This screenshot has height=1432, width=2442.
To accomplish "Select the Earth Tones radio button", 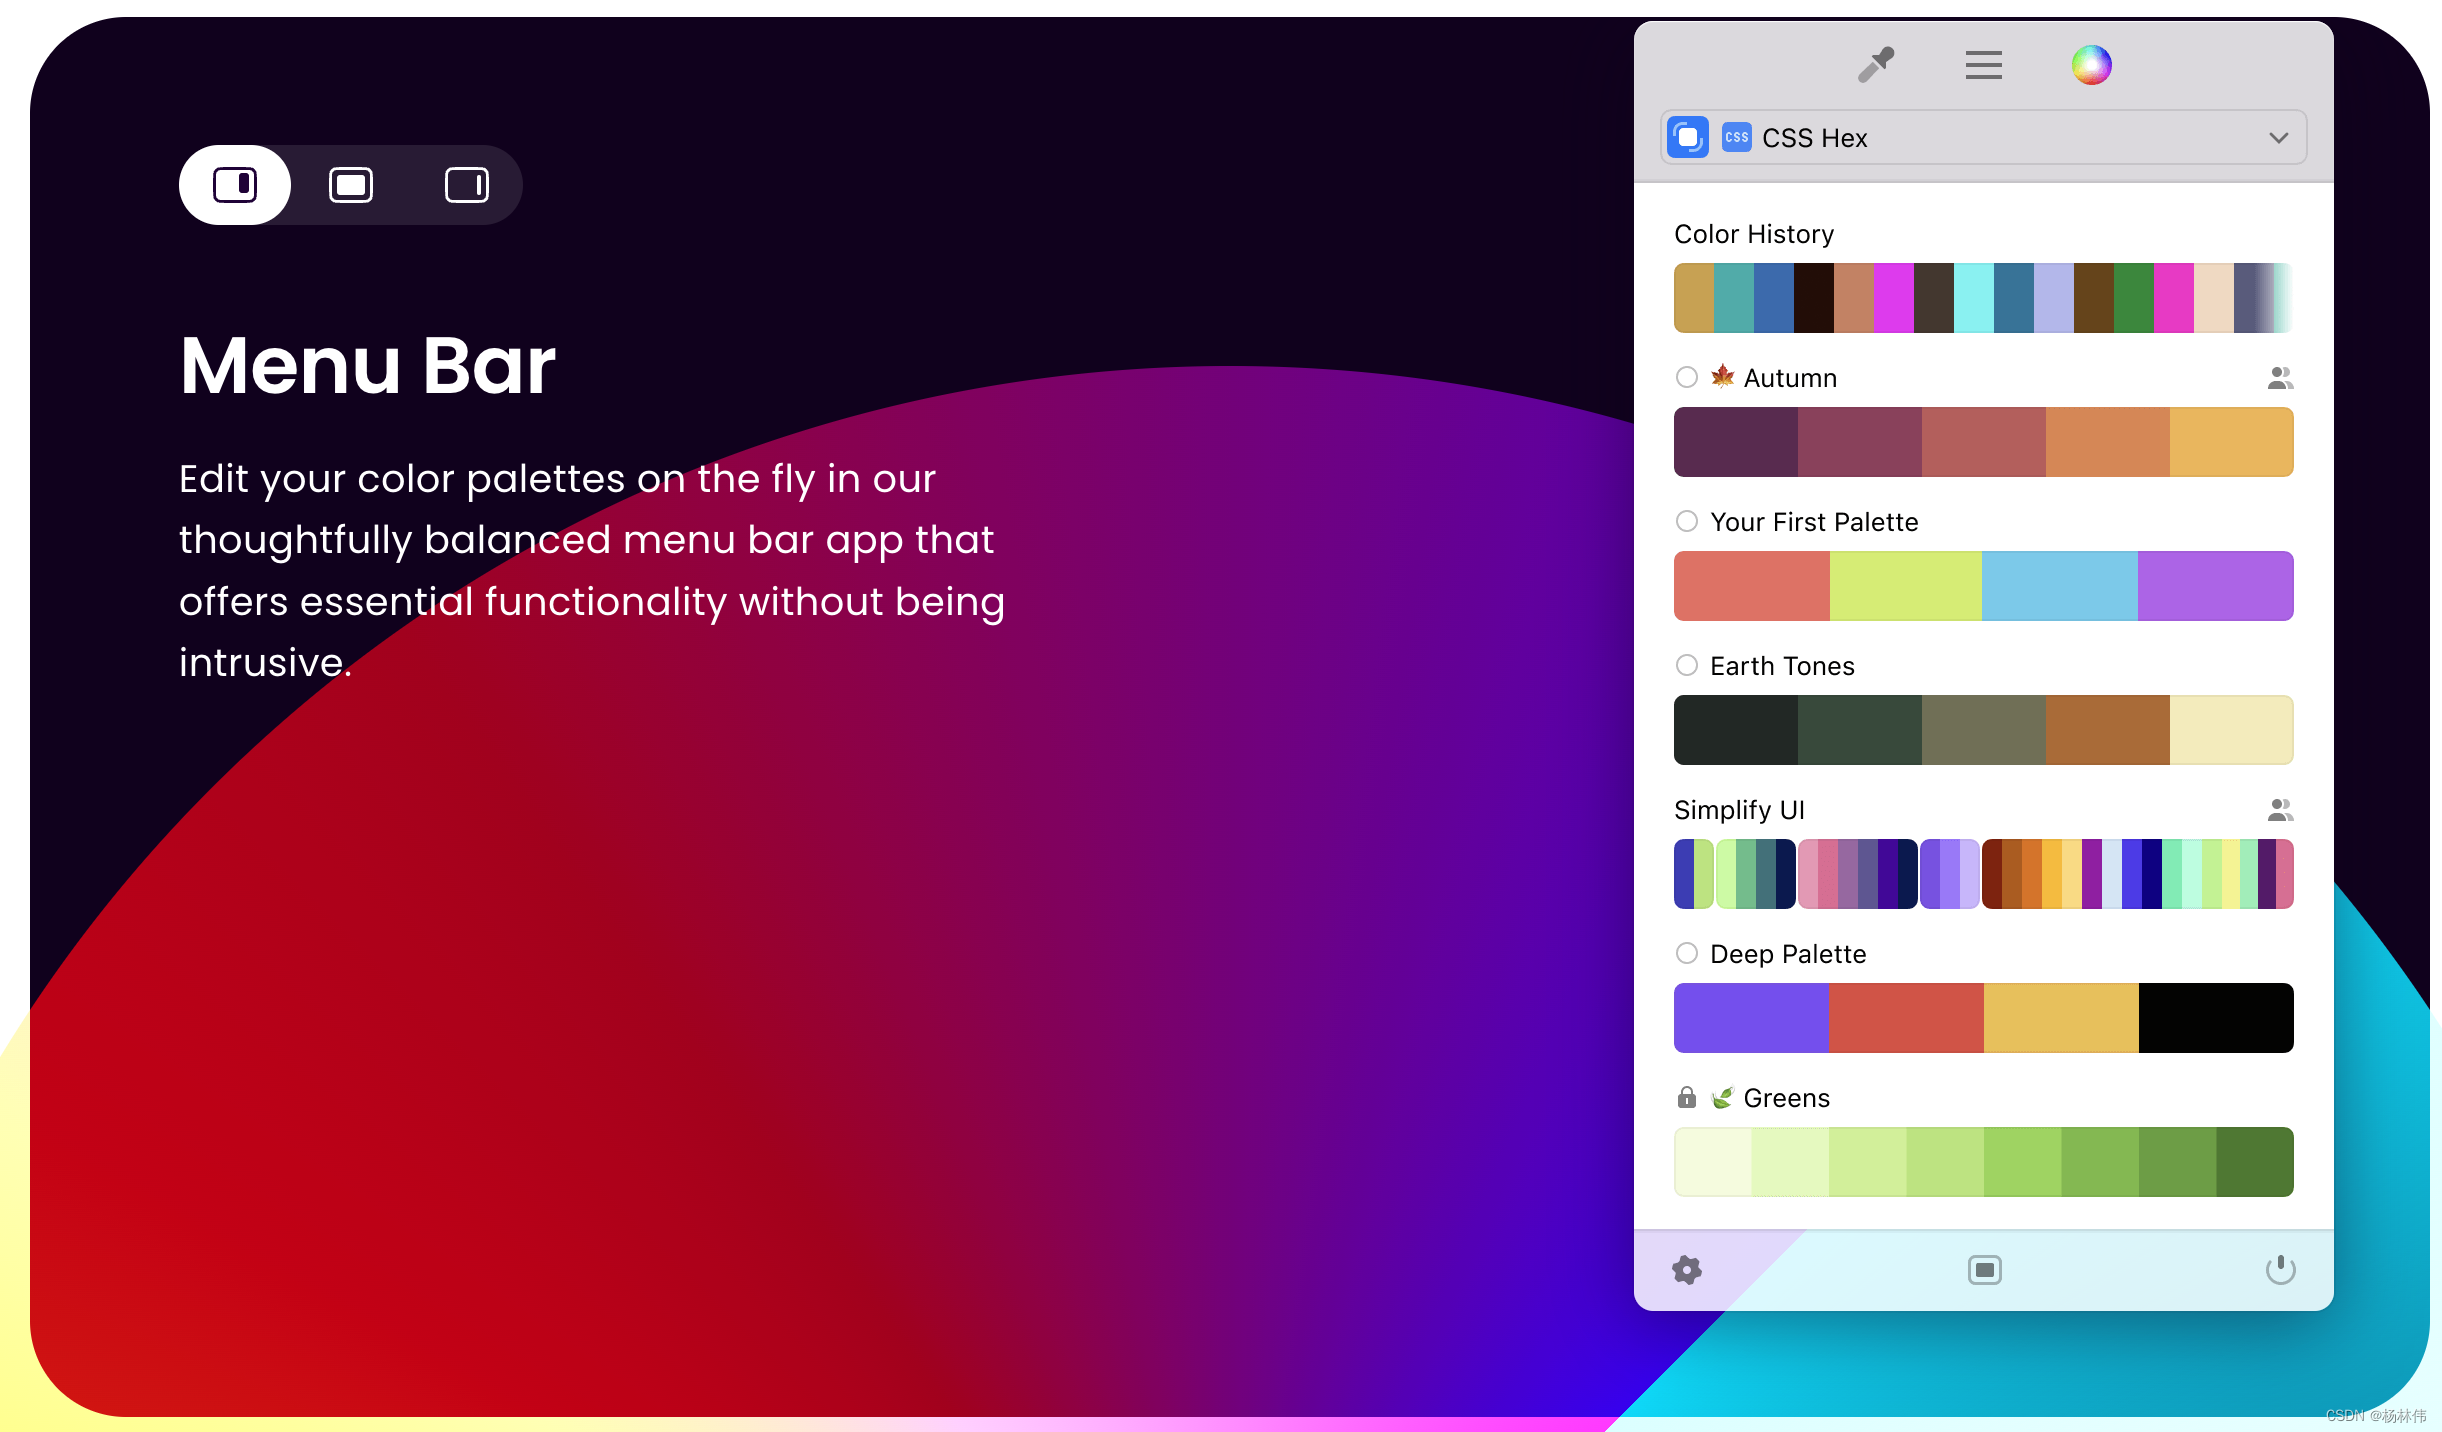I will pyautogui.click(x=1687, y=665).
